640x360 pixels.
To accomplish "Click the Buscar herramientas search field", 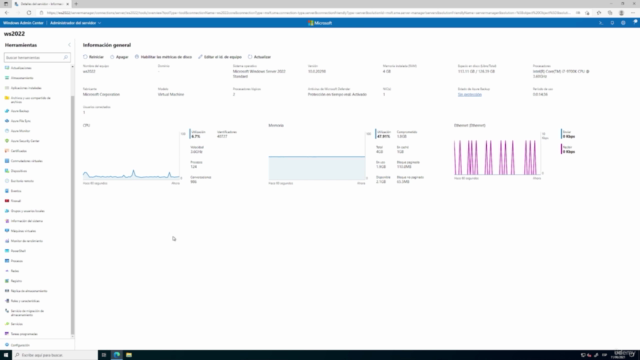I will pos(37,58).
